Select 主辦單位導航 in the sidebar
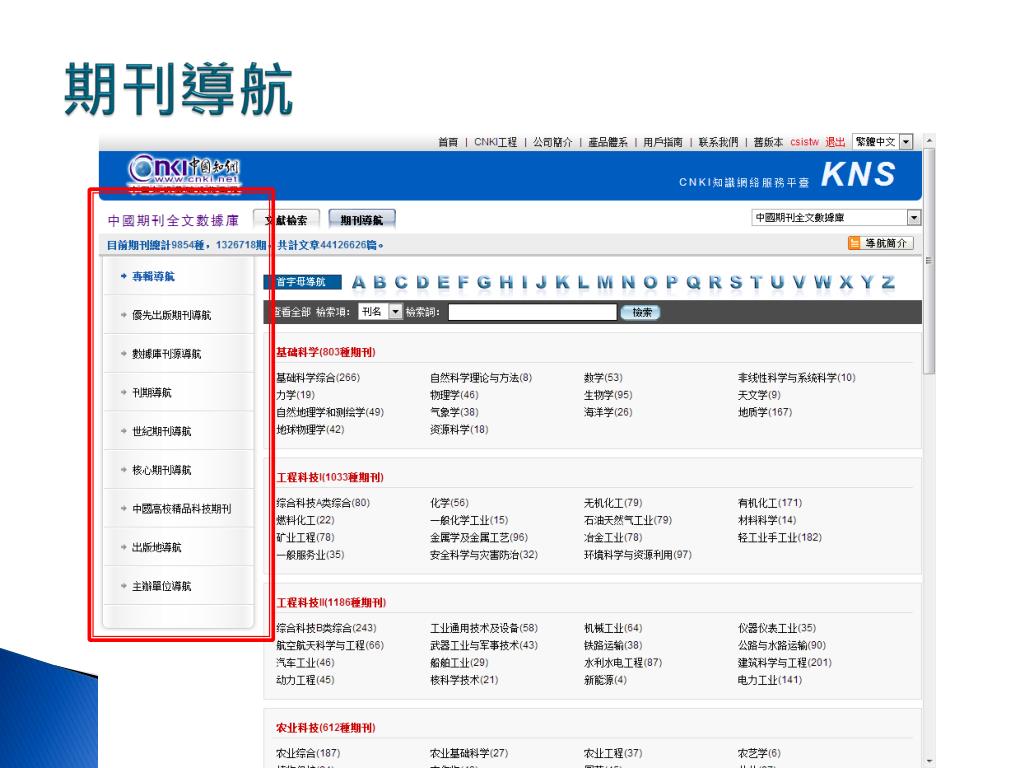 click(161, 586)
